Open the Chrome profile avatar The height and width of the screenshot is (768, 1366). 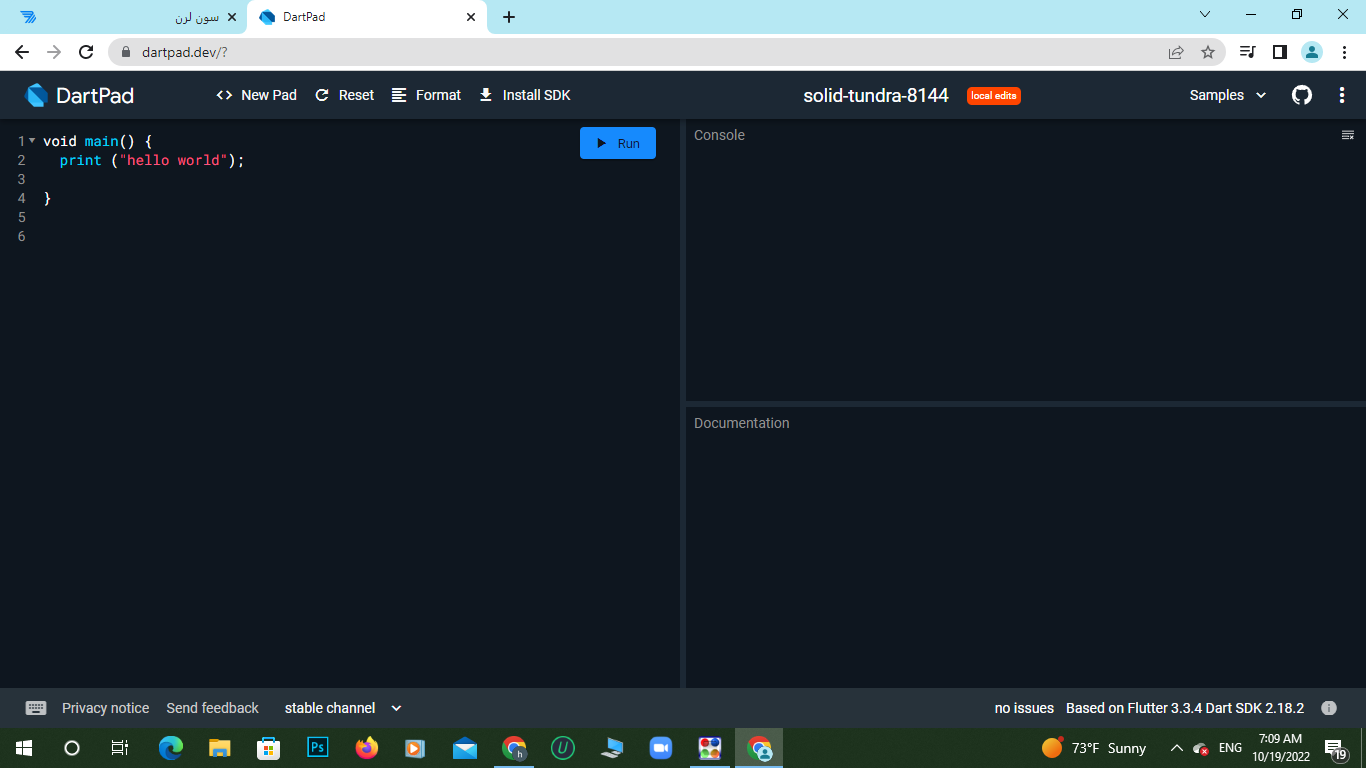click(1312, 52)
